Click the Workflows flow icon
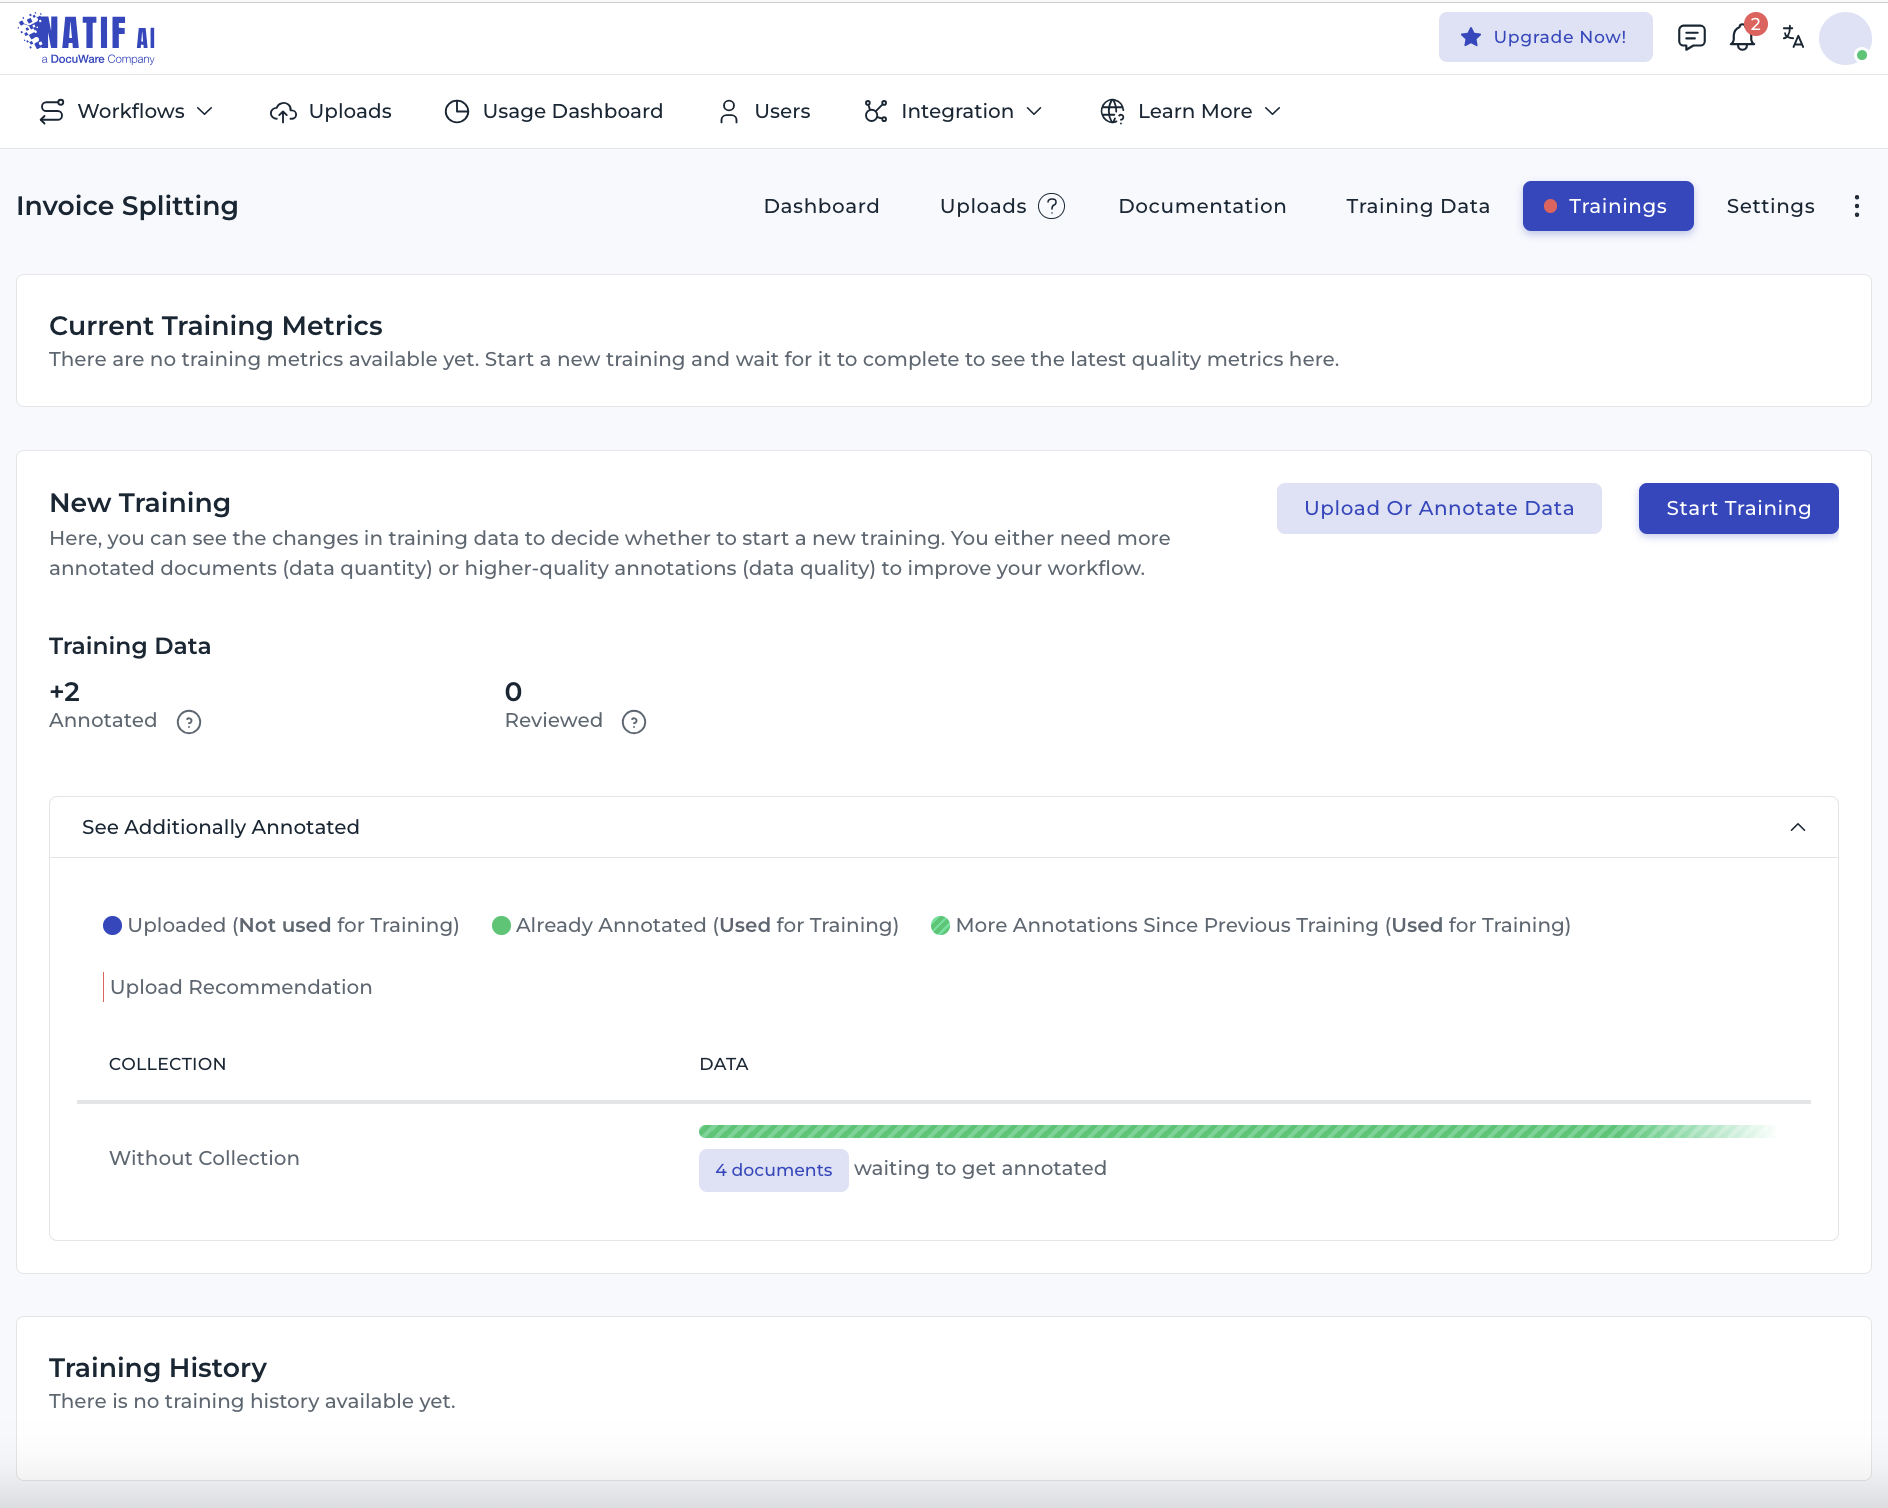Viewport: 1888px width, 1508px height. pos(52,111)
